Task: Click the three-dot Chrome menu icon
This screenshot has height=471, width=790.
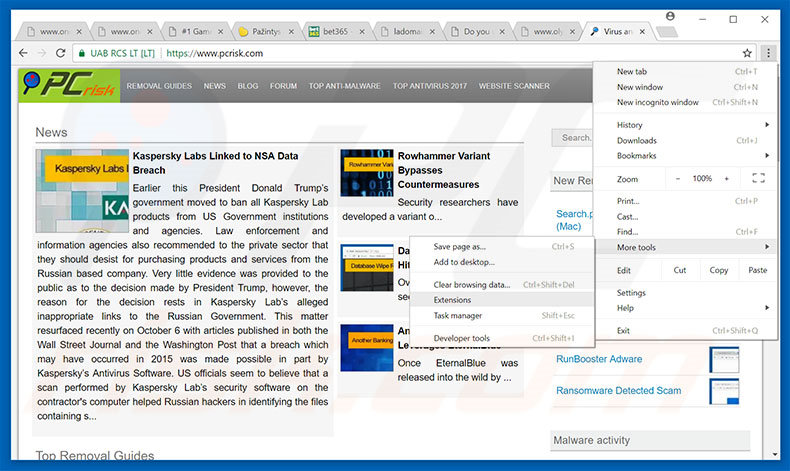Action: (768, 53)
